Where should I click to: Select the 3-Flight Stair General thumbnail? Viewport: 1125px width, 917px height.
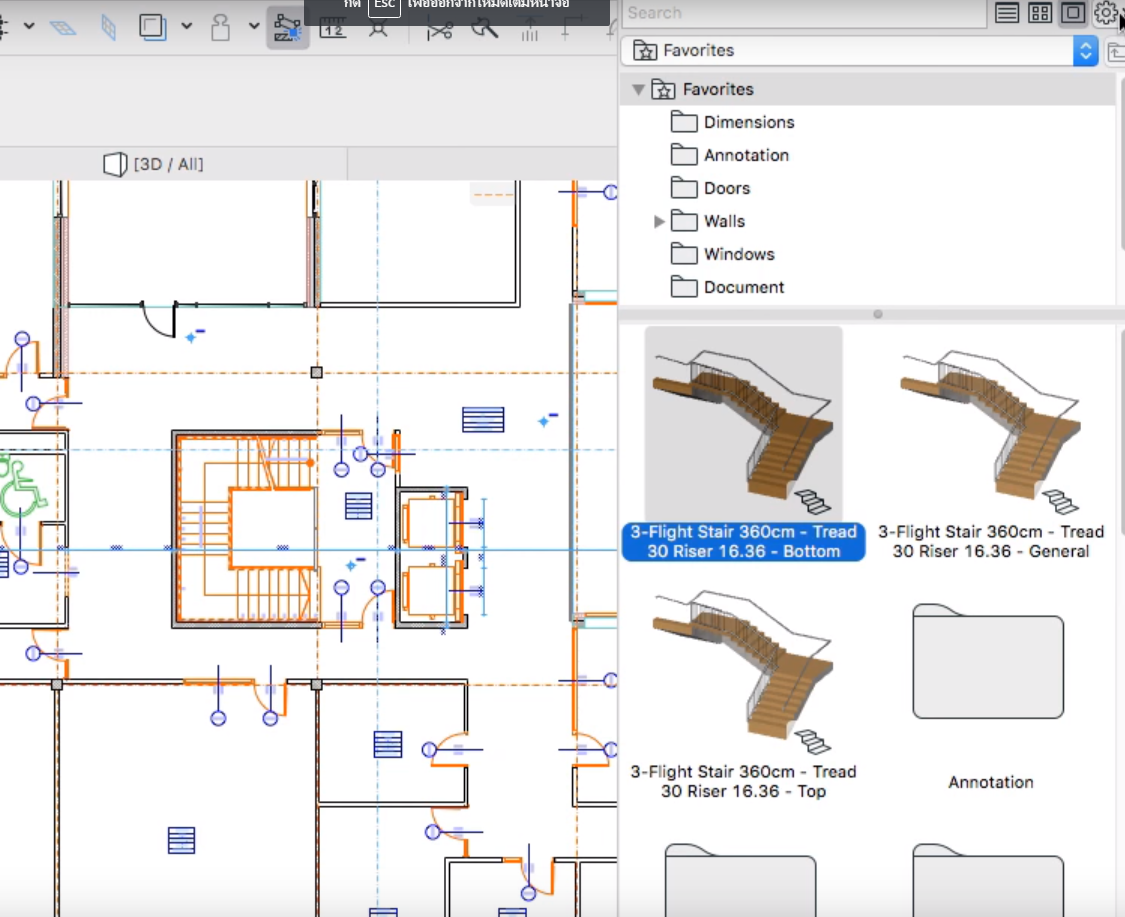991,431
